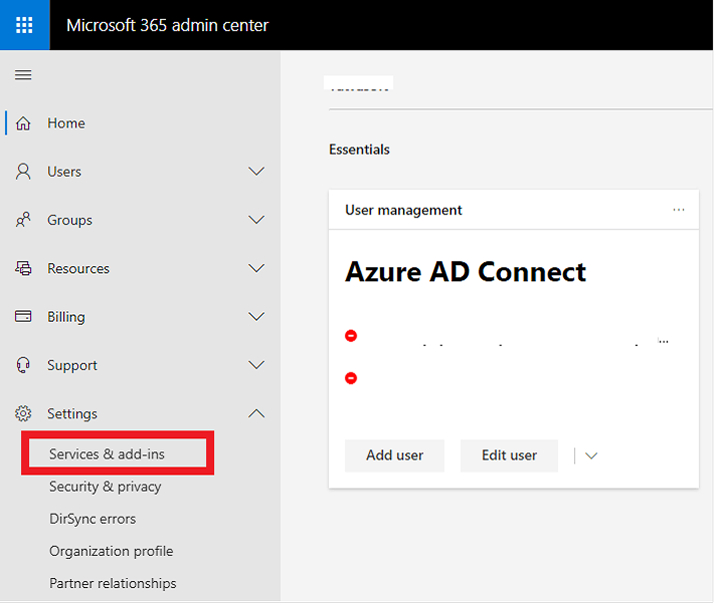
Task: Expand the Users chevron
Action: 257,172
